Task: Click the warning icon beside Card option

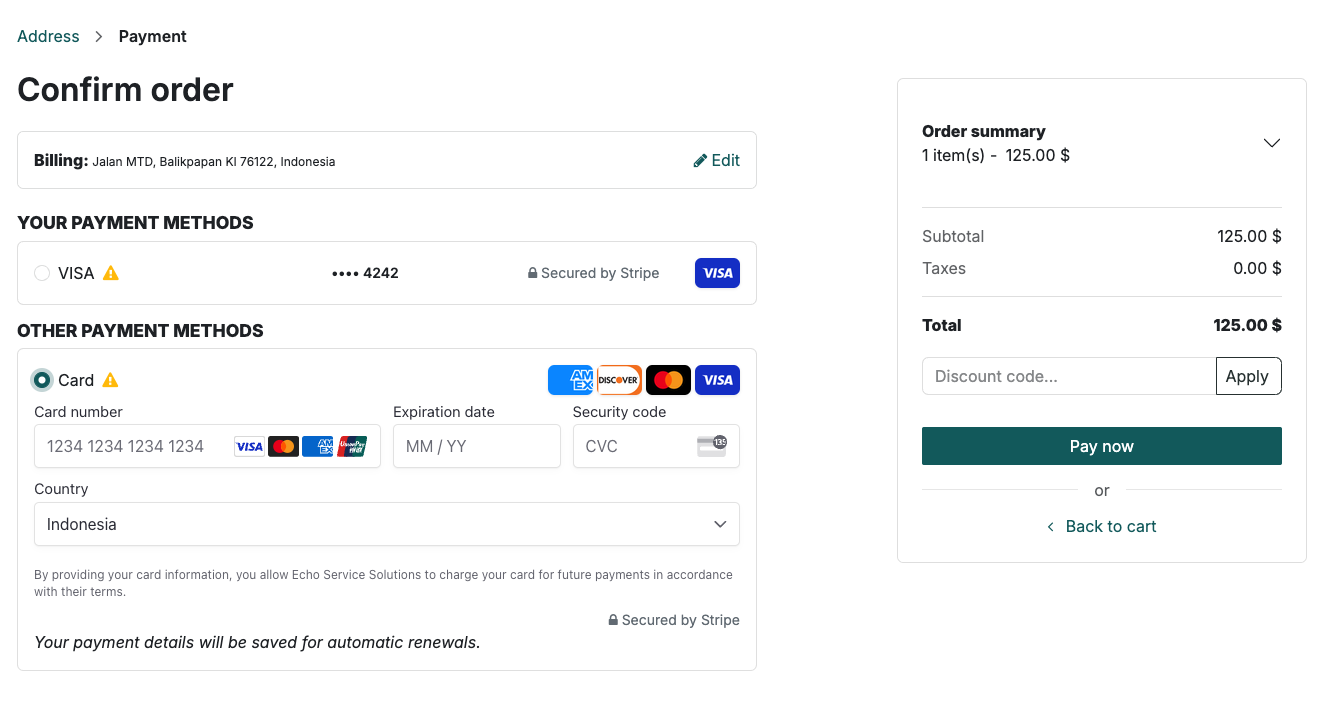Action: 111,380
